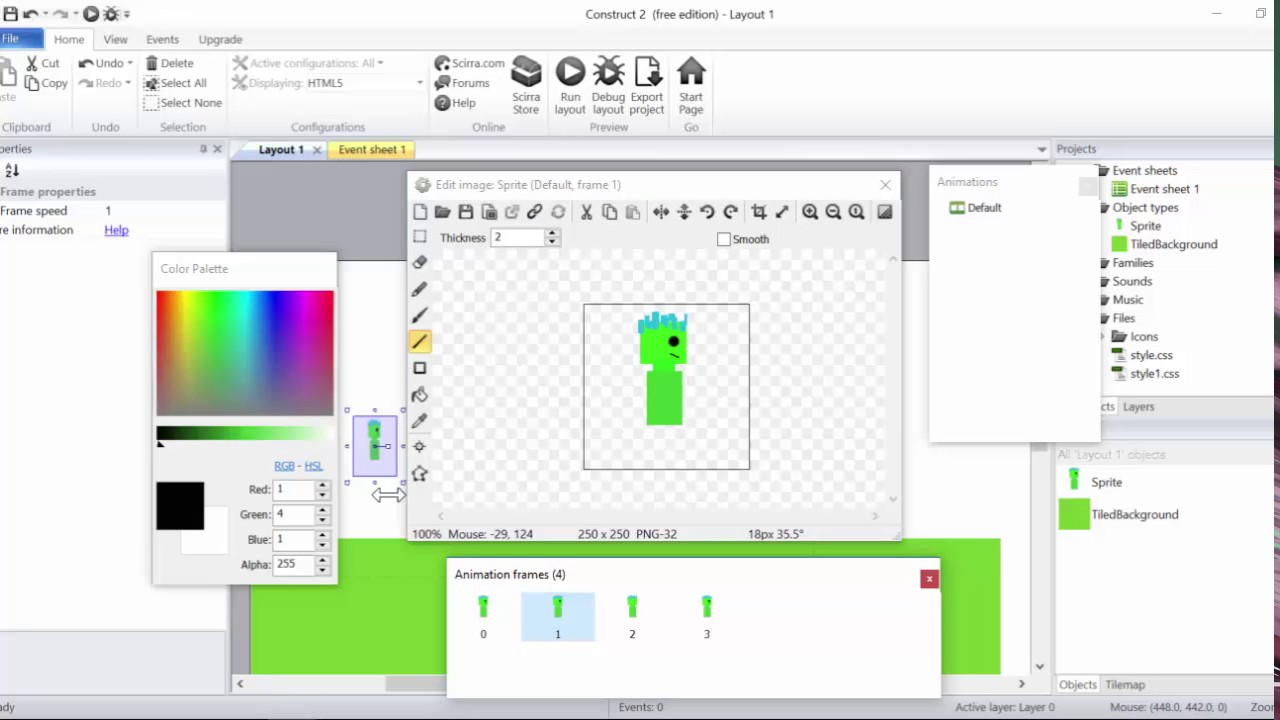
Task: Click the Select All button
Action: point(175,83)
